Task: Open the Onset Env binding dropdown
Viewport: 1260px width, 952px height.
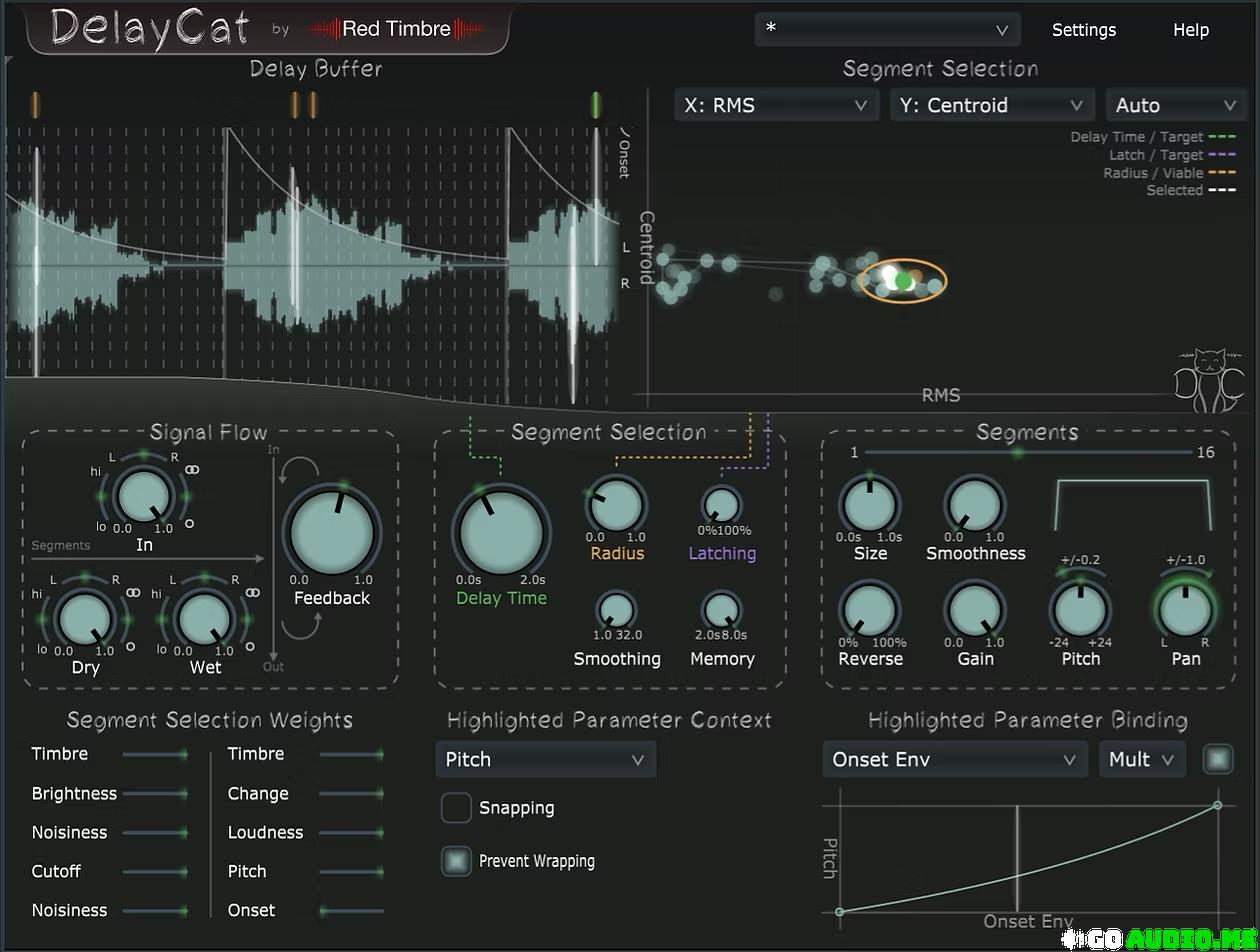Action: click(x=954, y=759)
